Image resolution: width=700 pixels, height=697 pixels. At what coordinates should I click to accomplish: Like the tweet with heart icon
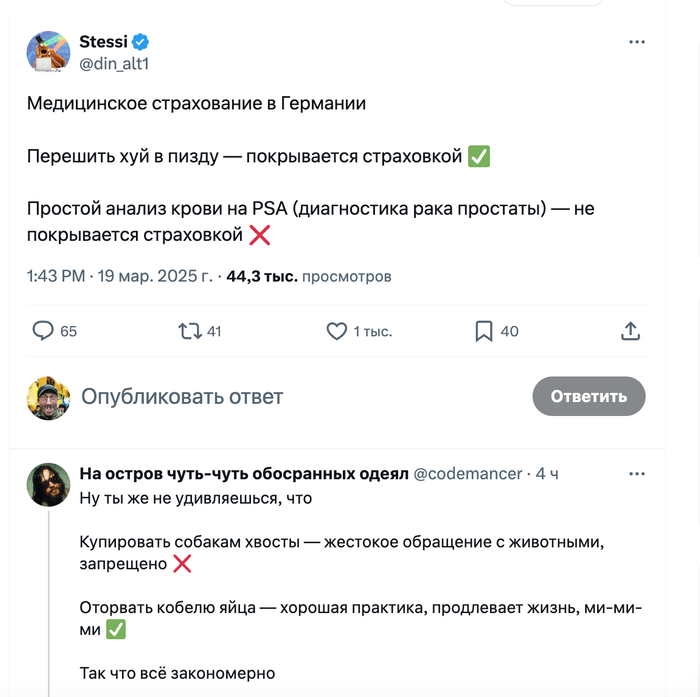pos(337,331)
